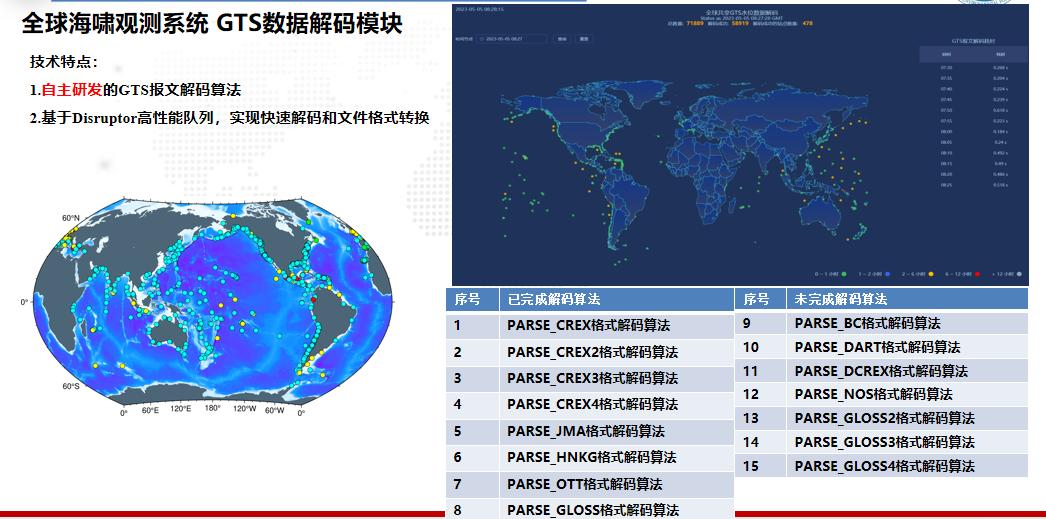Click the 120°E longitude label under the globe
The height and width of the screenshot is (519, 1046).
point(180,408)
